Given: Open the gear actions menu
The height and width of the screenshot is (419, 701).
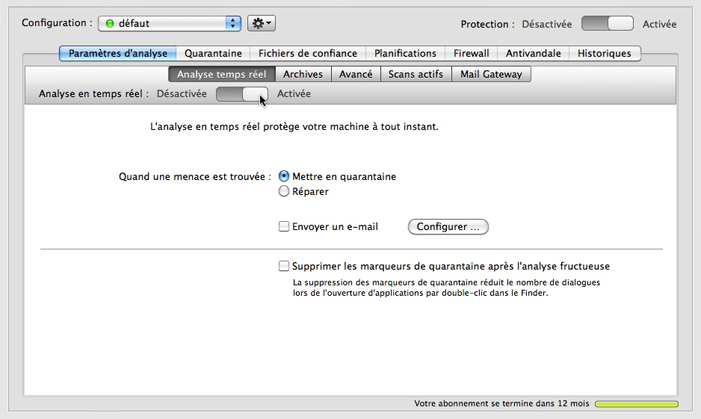Looking at the screenshot, I should pyautogui.click(x=262, y=23).
